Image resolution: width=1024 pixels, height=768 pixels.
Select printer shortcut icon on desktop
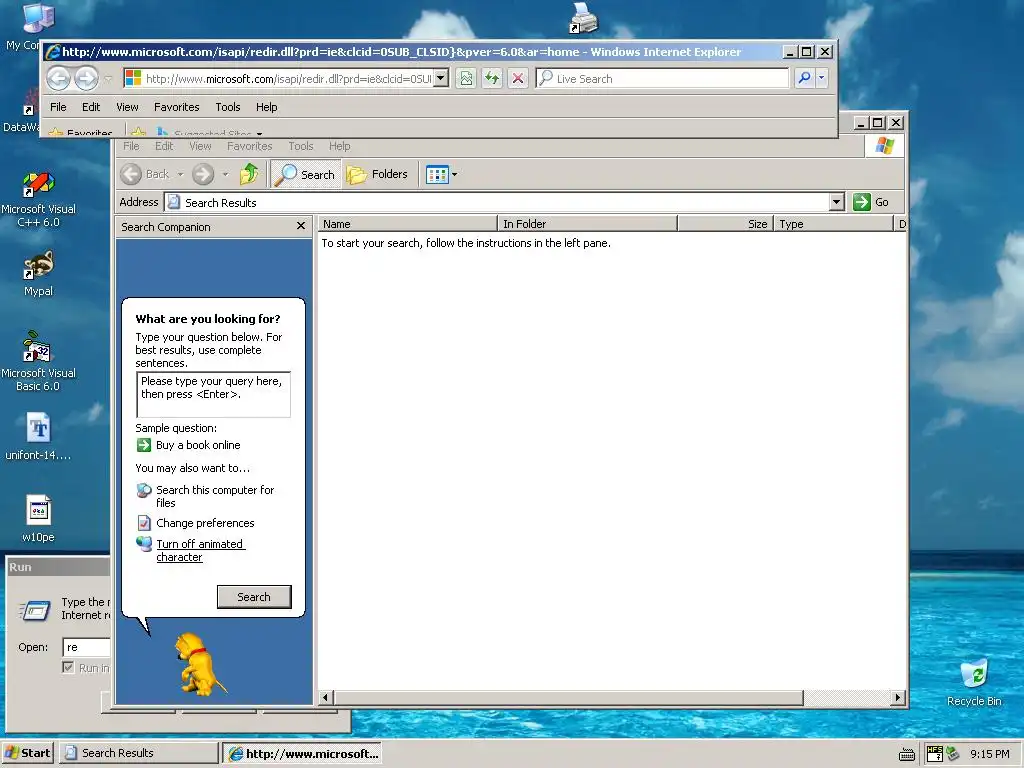coord(583,18)
